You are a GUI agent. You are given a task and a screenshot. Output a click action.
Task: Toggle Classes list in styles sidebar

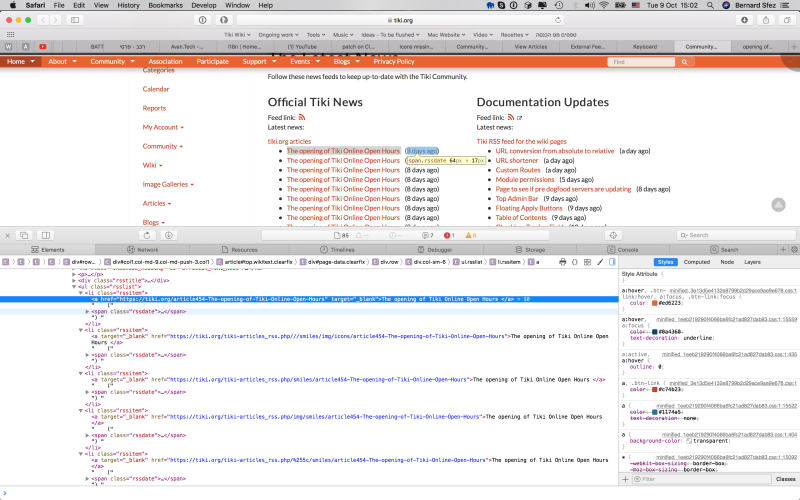(786, 479)
